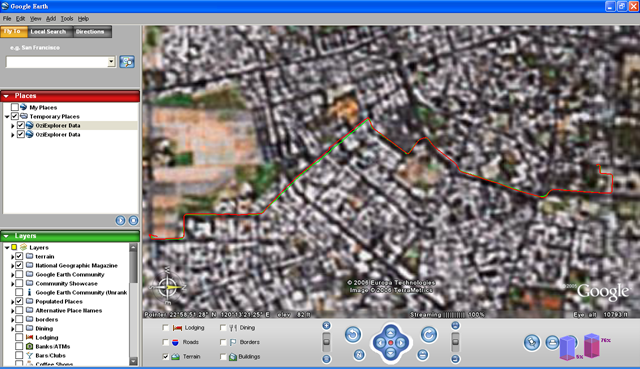
Task: Click the zoom slider handle
Action: point(326,342)
